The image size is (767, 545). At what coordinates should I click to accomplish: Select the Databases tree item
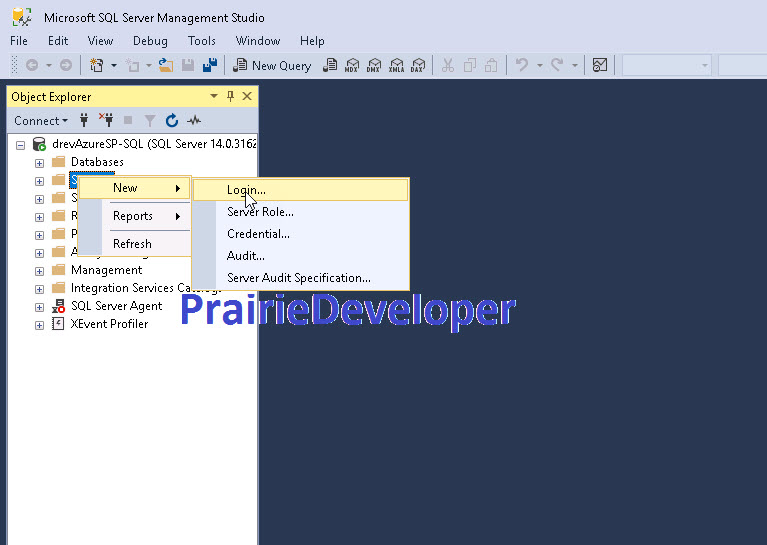coord(97,162)
